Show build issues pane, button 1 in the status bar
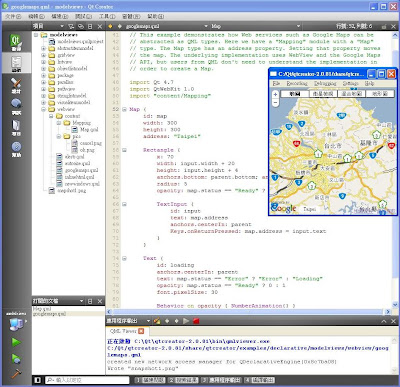The image size is (400, 387). click(150, 380)
